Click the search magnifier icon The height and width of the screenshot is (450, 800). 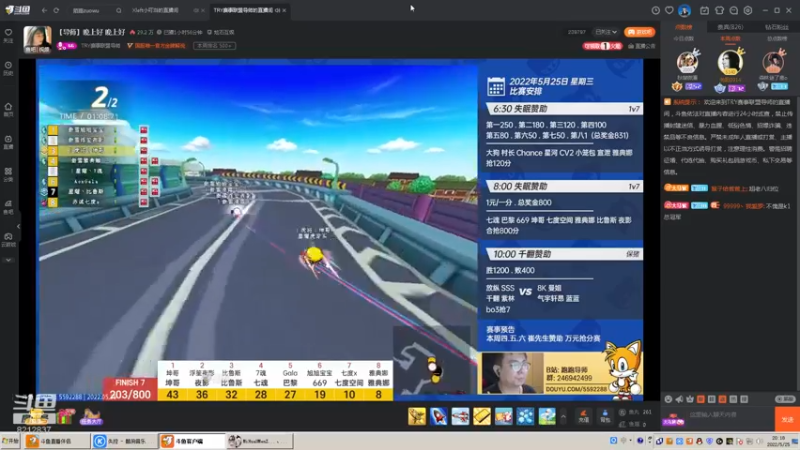[x=118, y=10]
